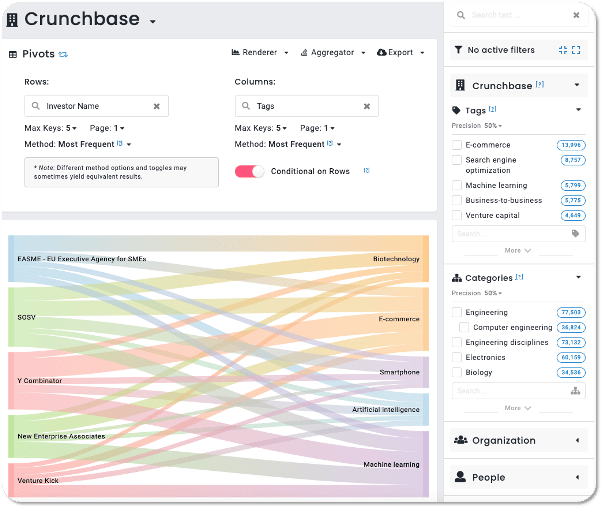
Task: Click the Engineering count badge
Action: click(571, 312)
